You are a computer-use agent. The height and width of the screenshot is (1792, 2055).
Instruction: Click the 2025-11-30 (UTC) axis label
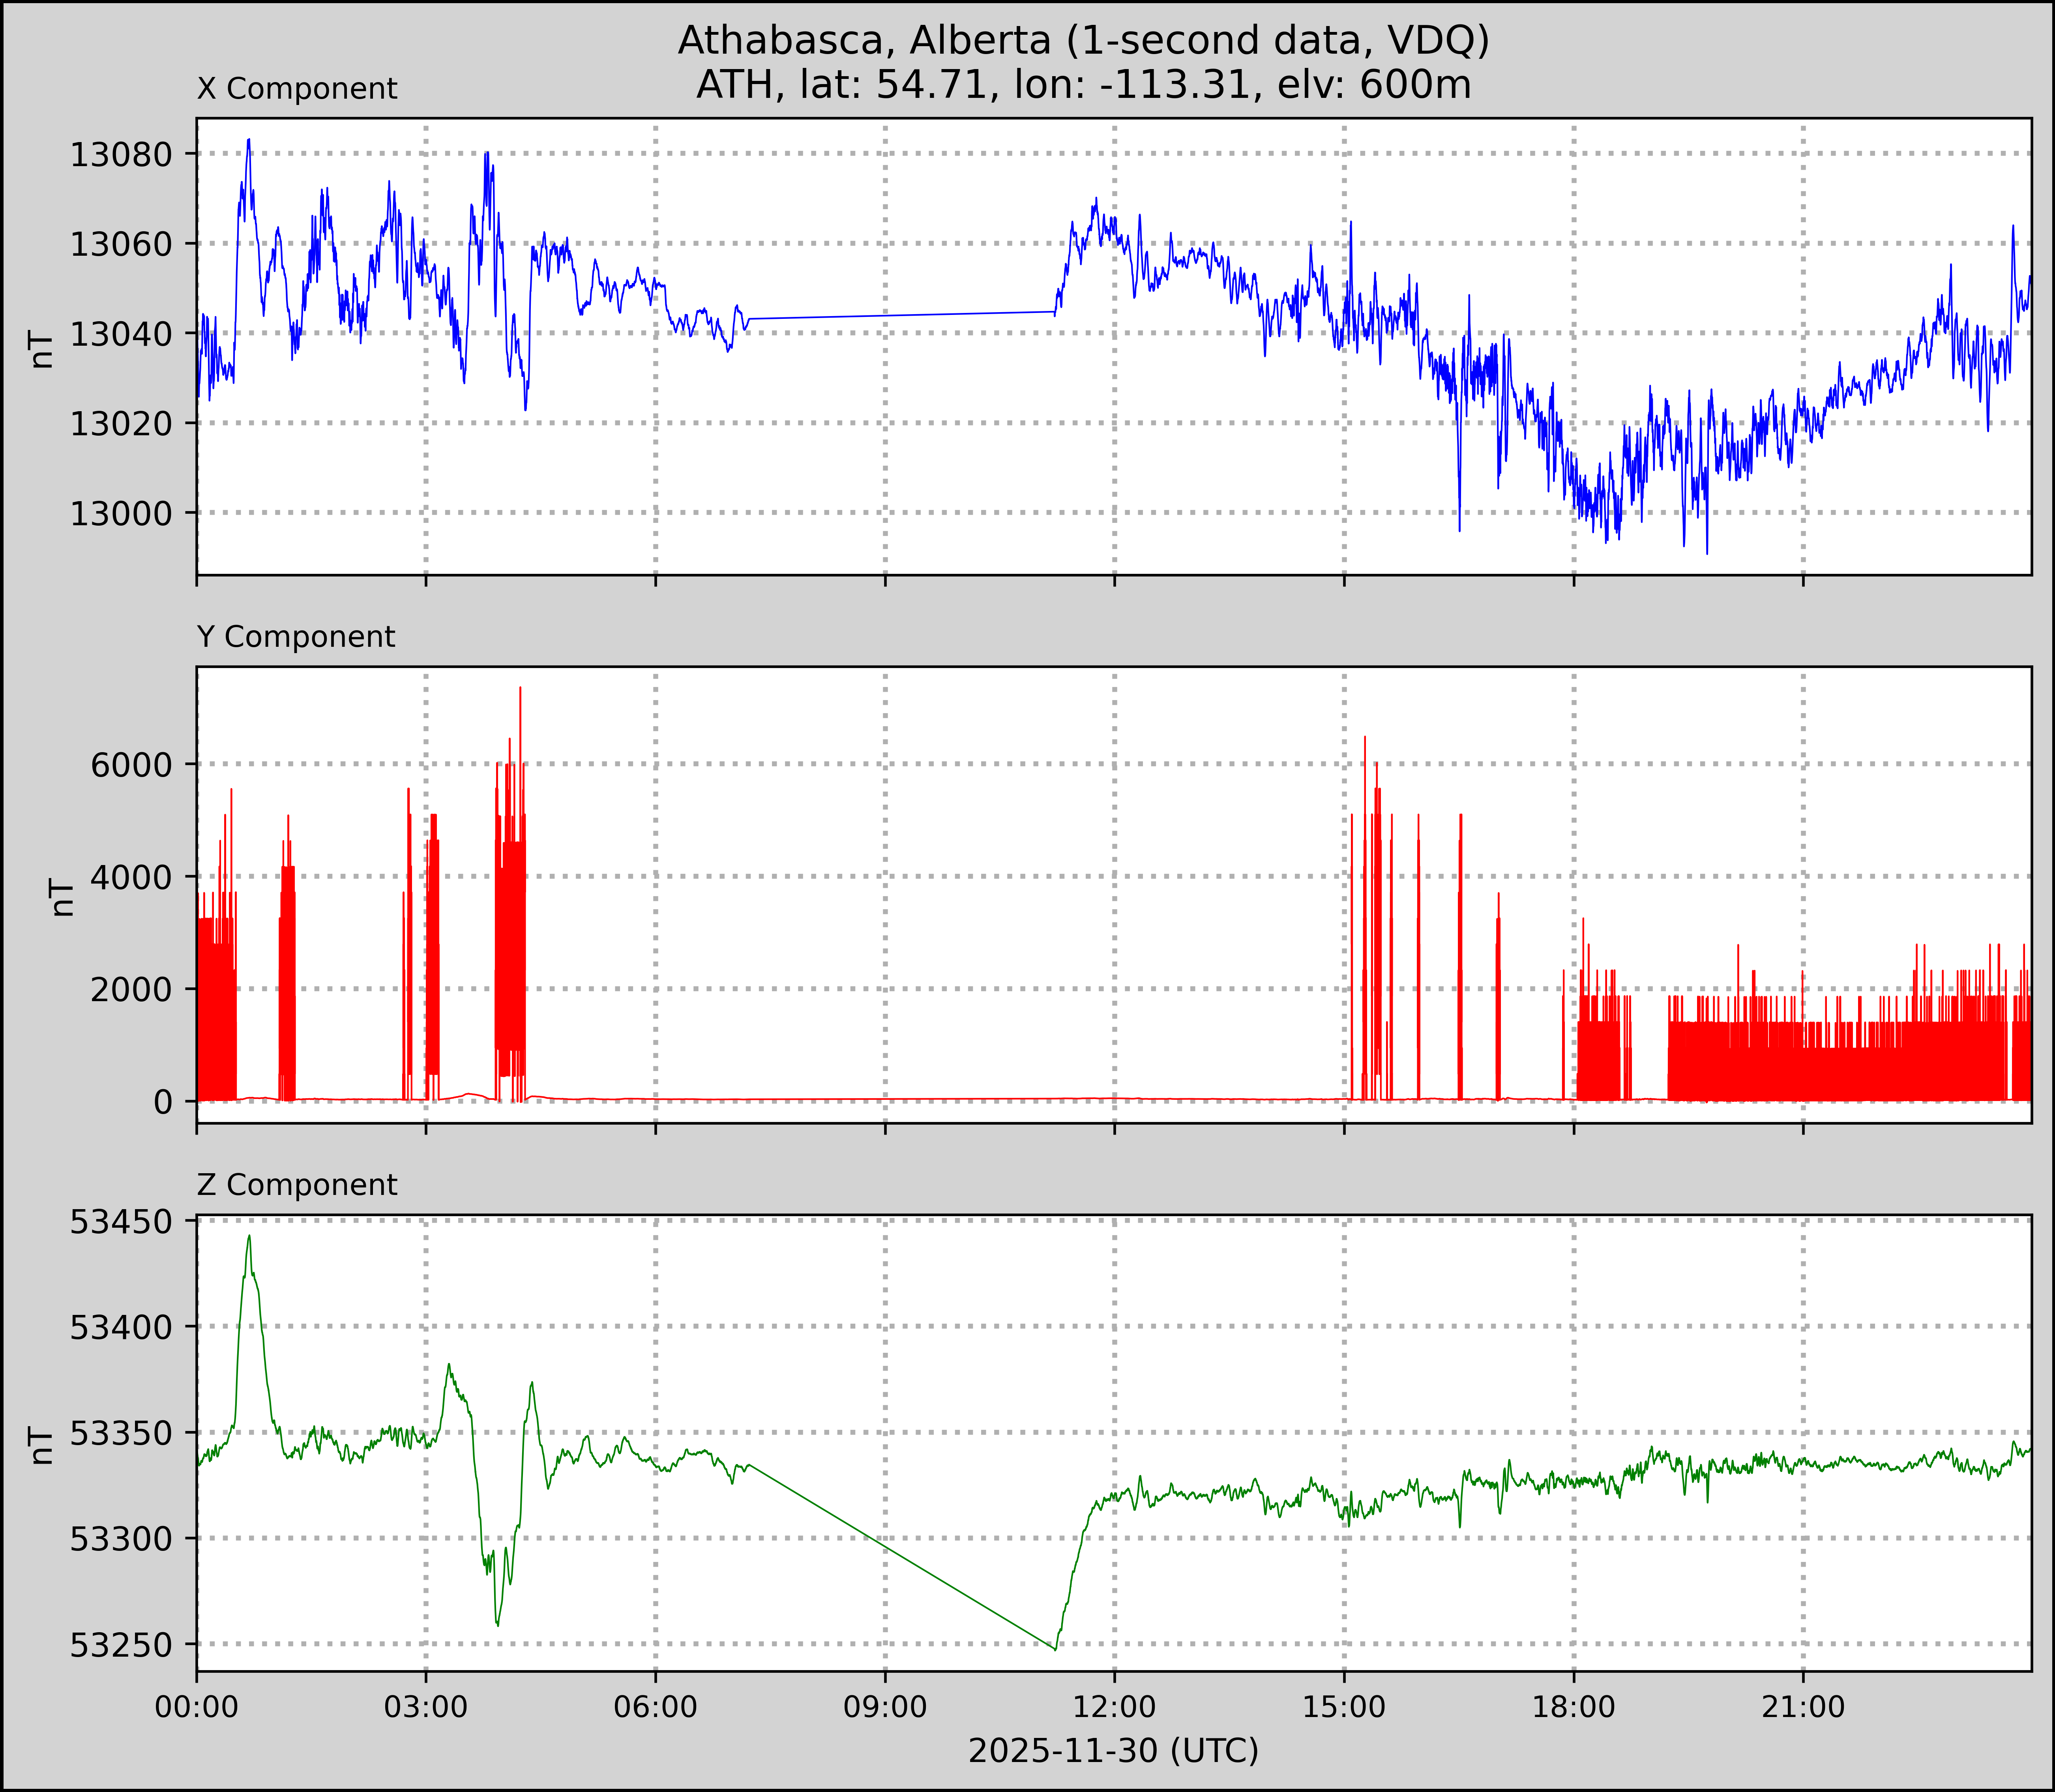1113,1751
